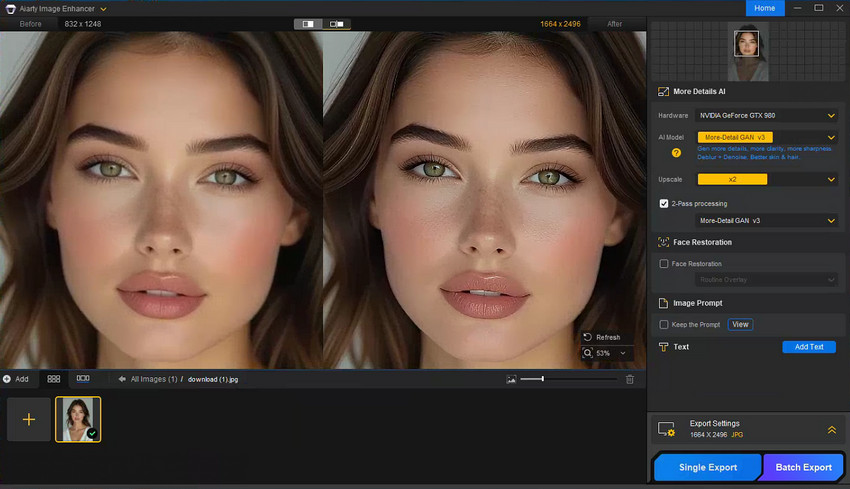The height and width of the screenshot is (489, 850).
Task: Enable the Face Restoration checkbox
Action: (x=664, y=264)
